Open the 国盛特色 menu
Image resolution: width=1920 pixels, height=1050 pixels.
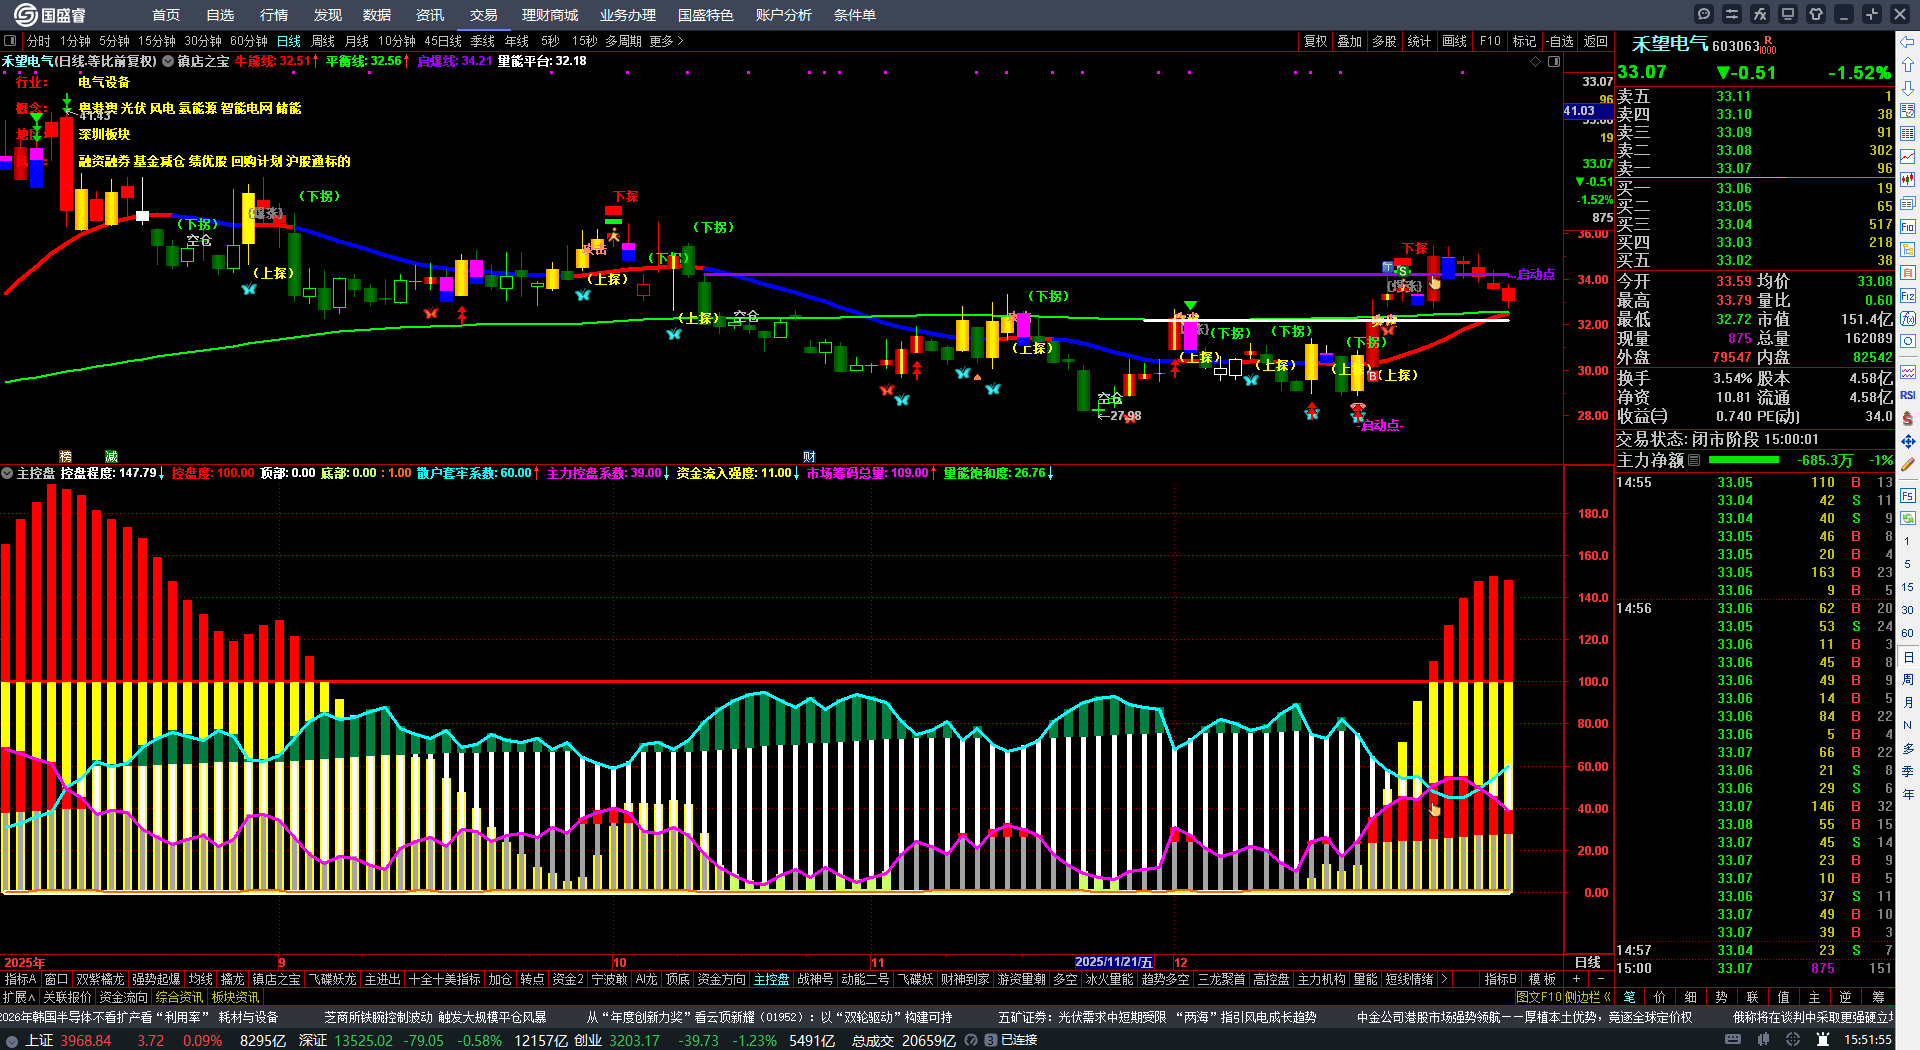click(705, 15)
